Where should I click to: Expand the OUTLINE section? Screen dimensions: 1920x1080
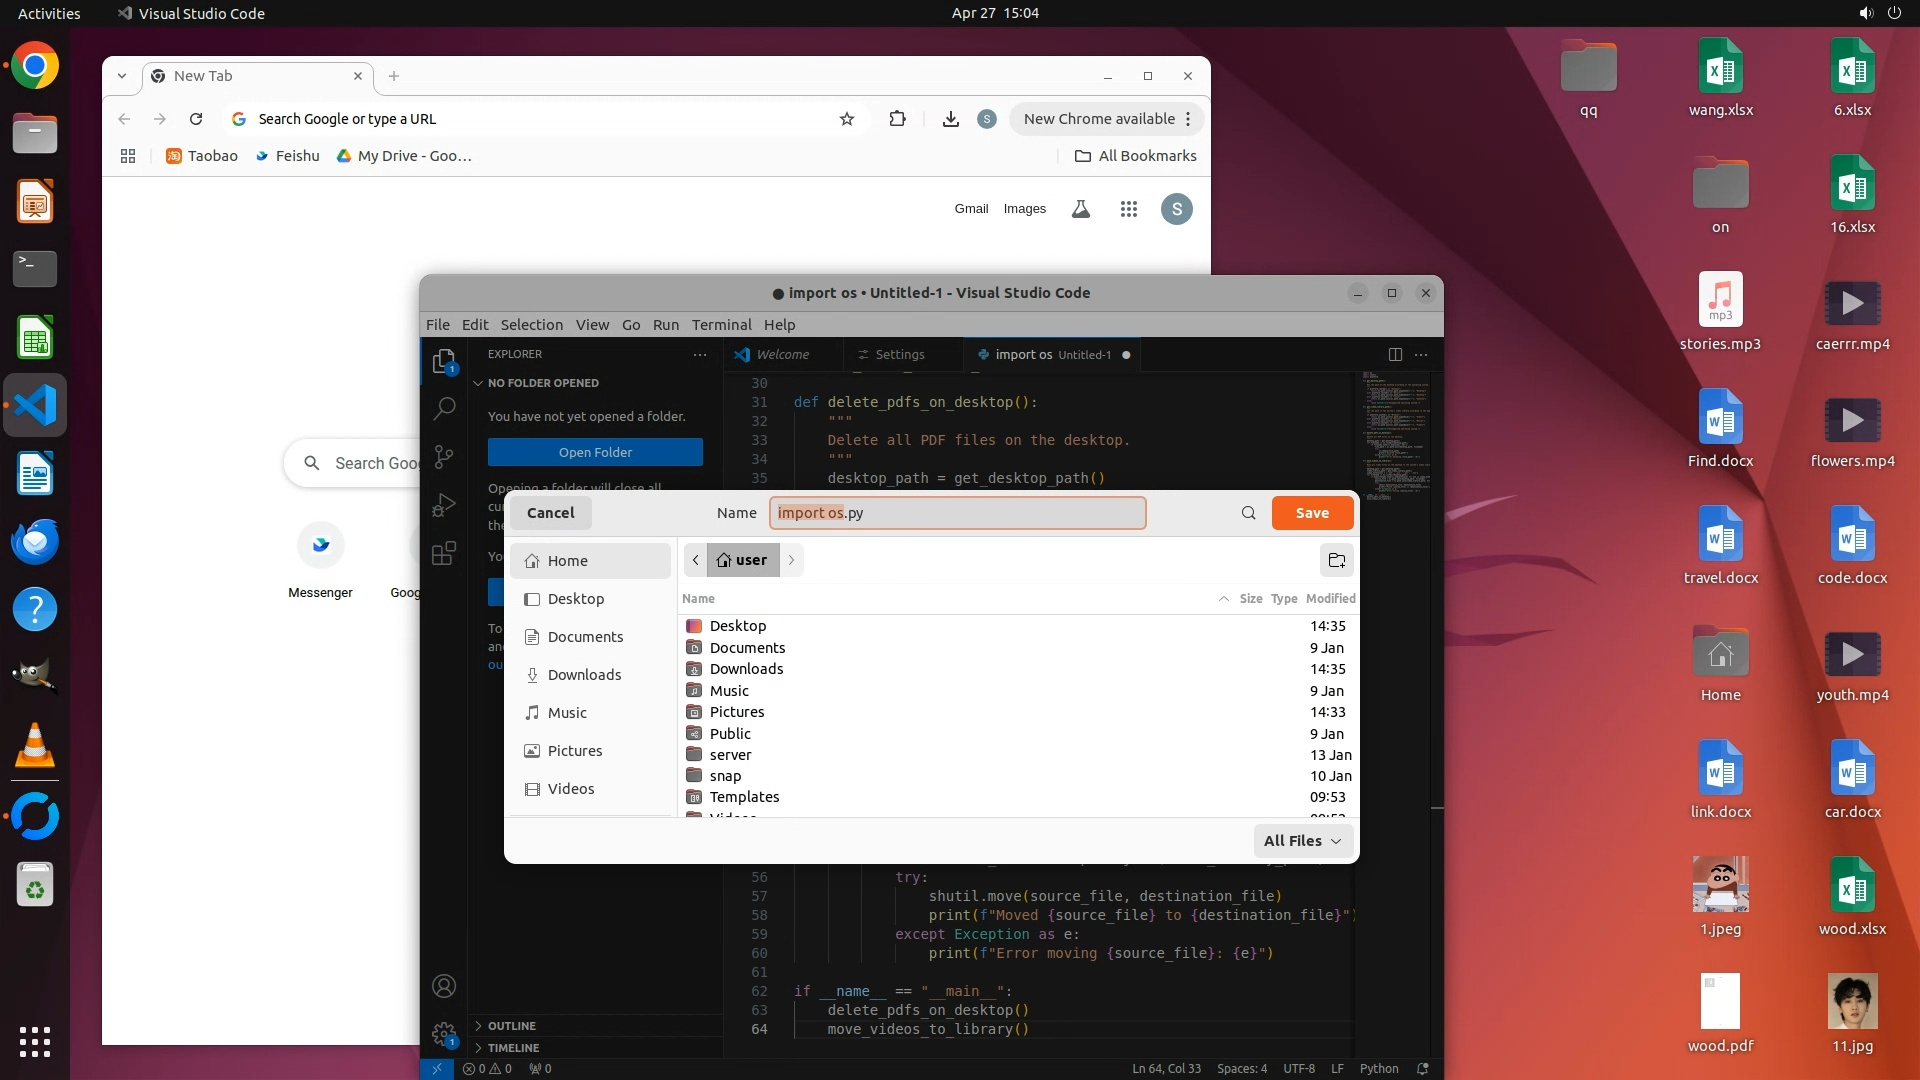coord(511,1026)
